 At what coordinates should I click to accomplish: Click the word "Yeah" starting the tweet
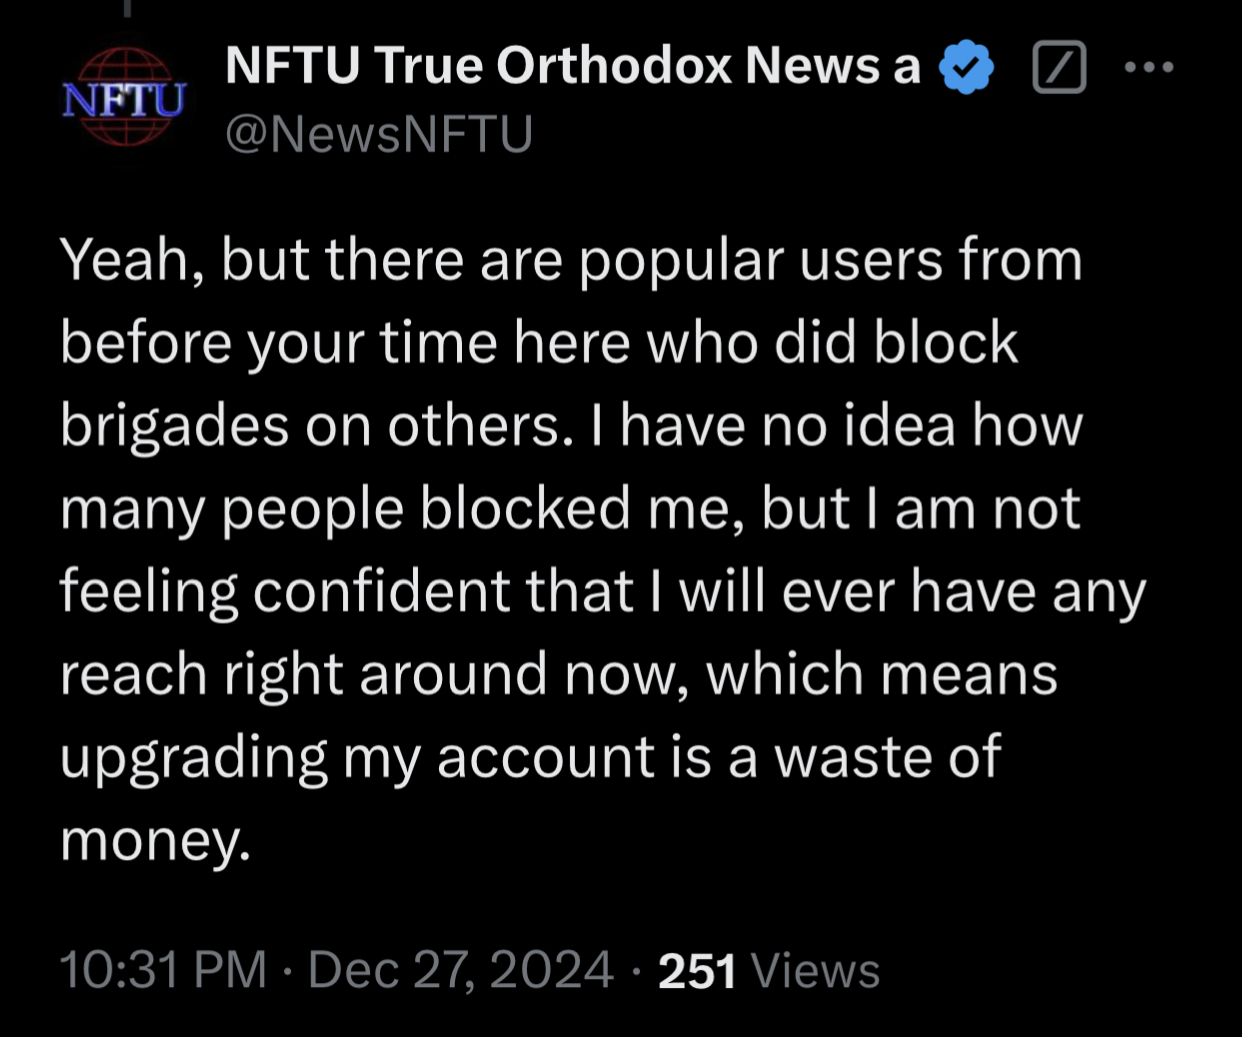click(123, 261)
